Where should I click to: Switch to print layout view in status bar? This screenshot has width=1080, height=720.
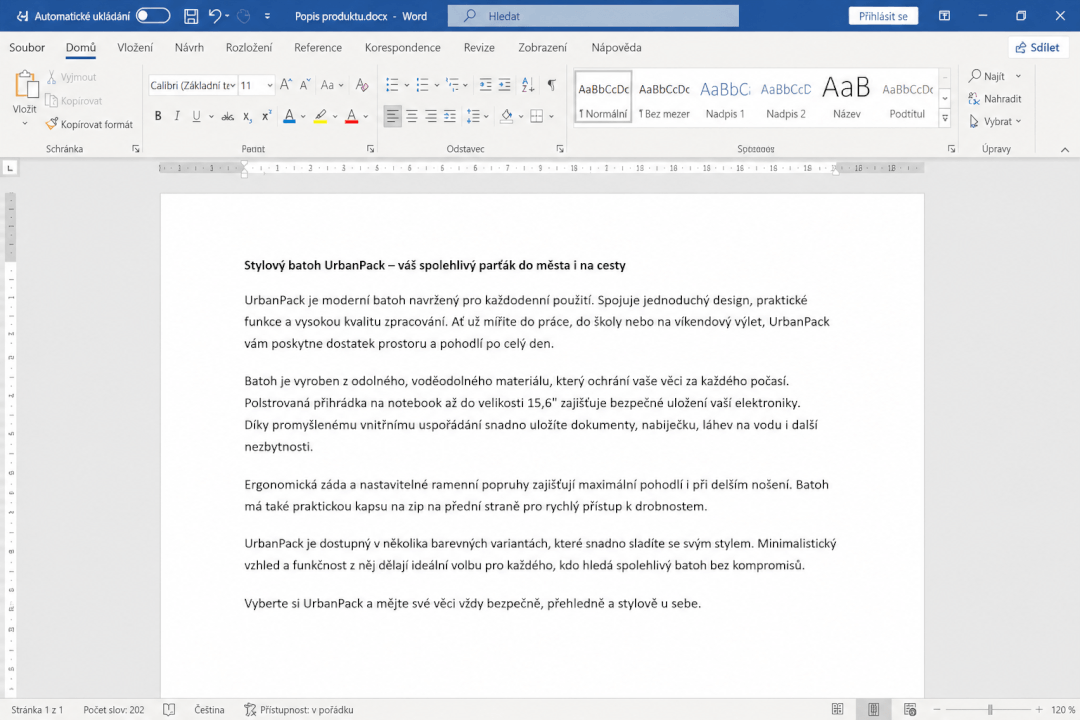tap(873, 710)
